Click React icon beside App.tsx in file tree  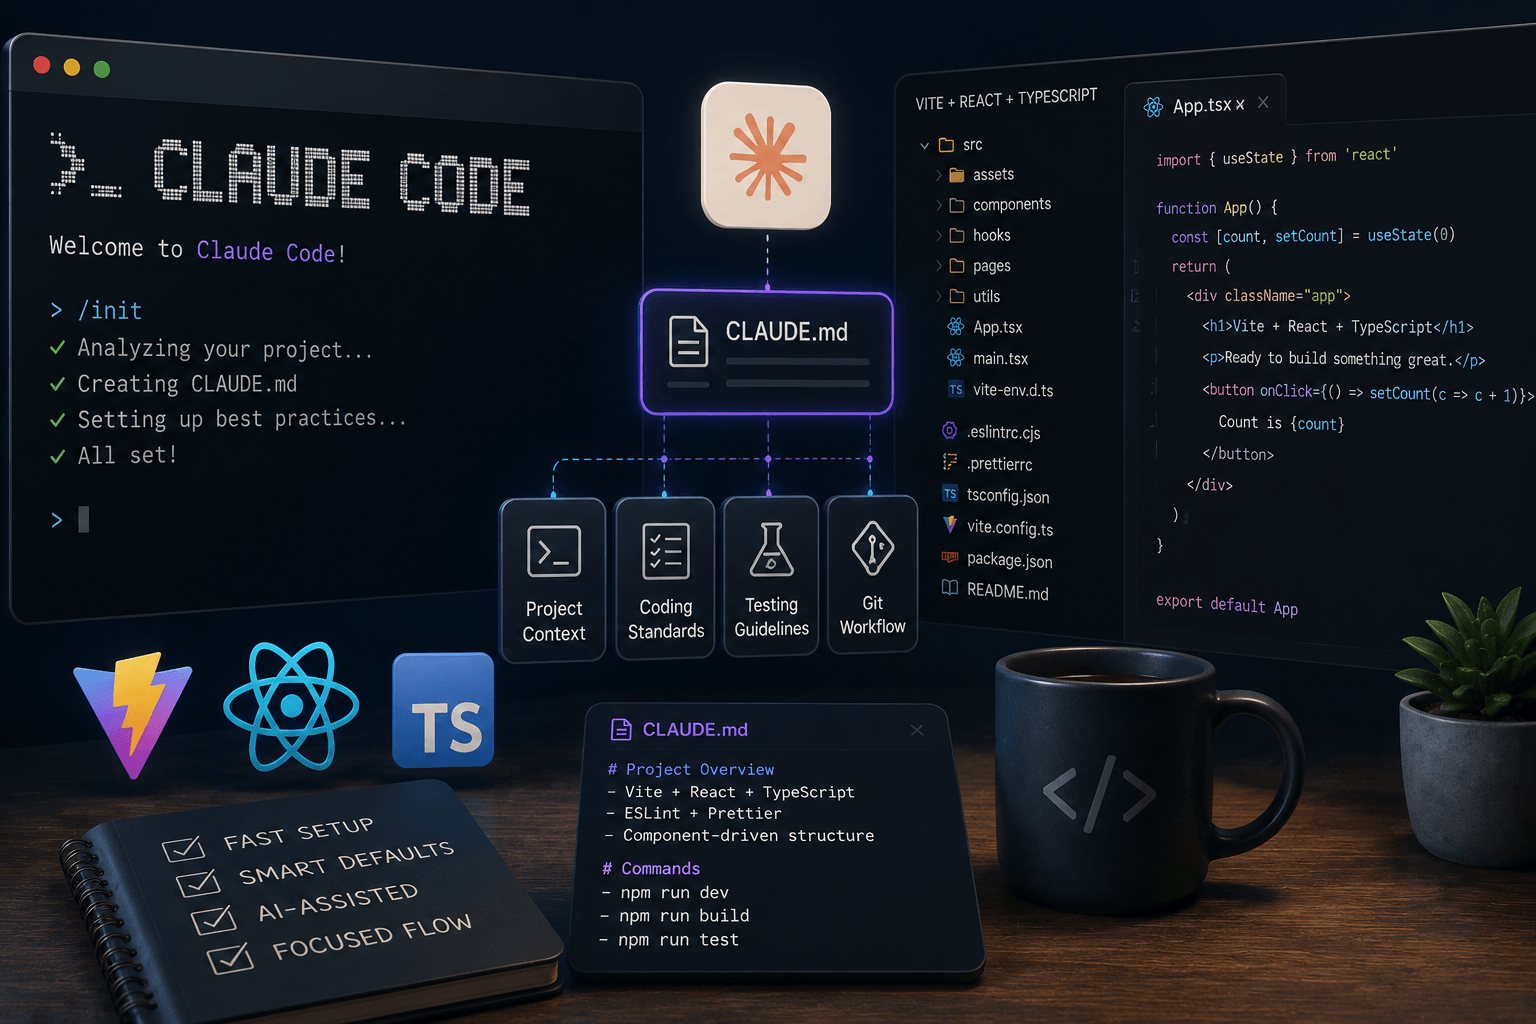[x=956, y=326]
